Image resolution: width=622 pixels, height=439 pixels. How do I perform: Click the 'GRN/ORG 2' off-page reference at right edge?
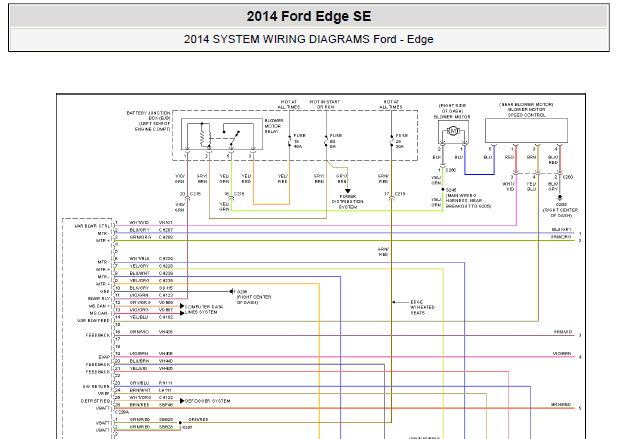coord(566,238)
